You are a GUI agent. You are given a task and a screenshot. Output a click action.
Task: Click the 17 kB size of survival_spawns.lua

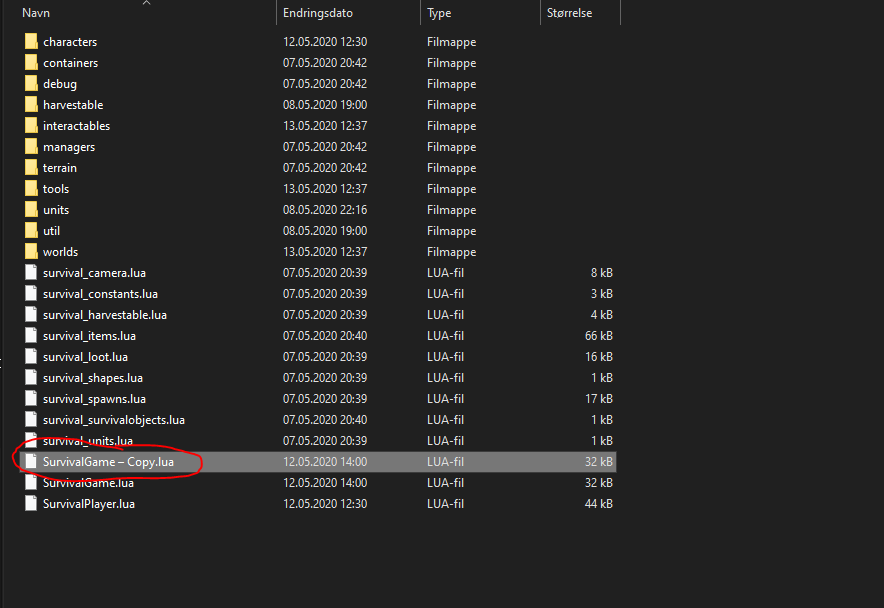pos(599,399)
